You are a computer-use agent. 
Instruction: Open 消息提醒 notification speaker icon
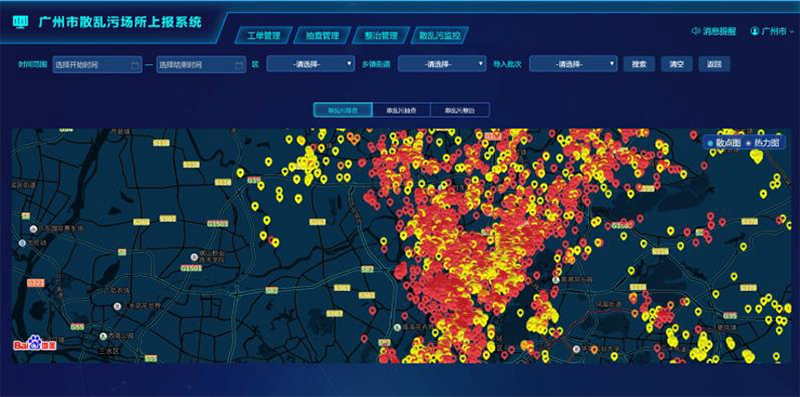pyautogui.click(x=695, y=31)
